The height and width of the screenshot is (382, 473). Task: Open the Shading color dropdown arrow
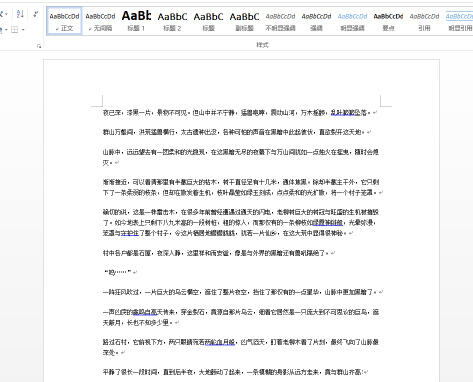click(x=6, y=30)
